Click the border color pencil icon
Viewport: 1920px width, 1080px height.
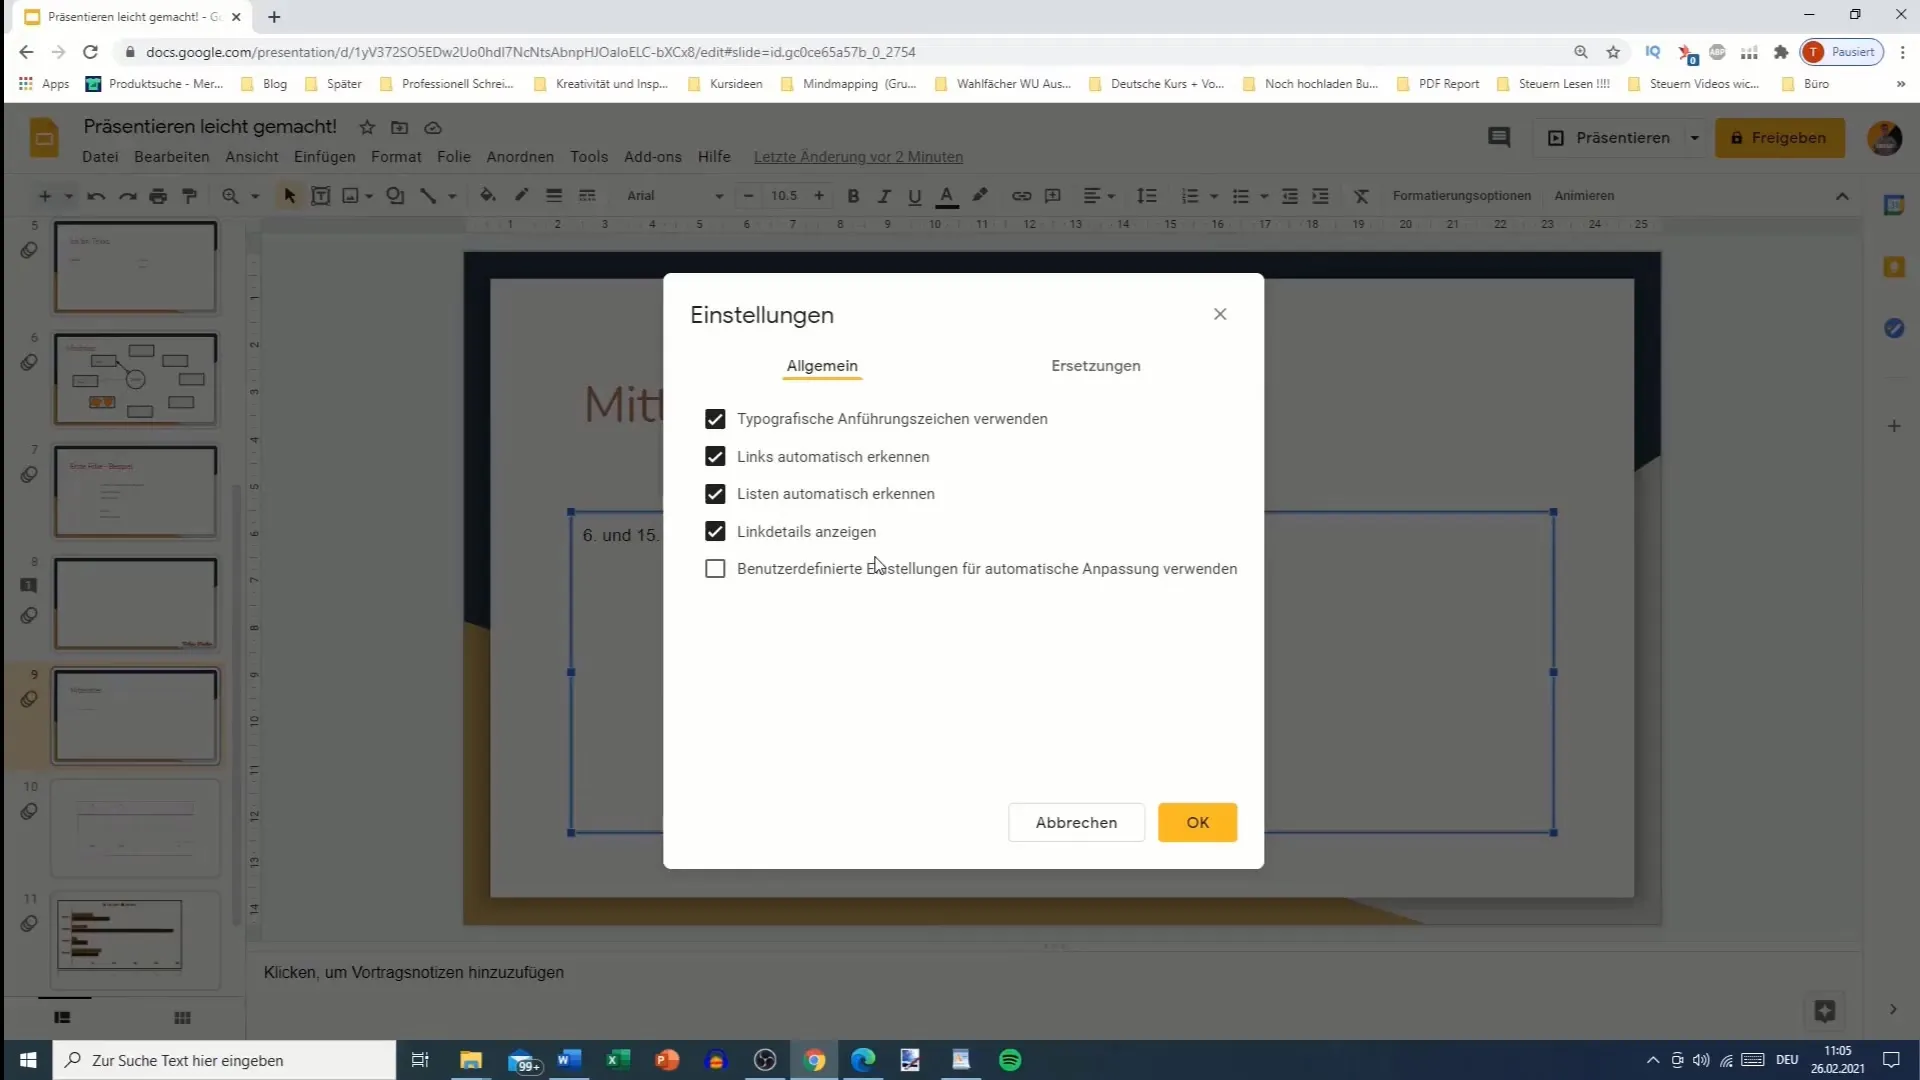521,195
